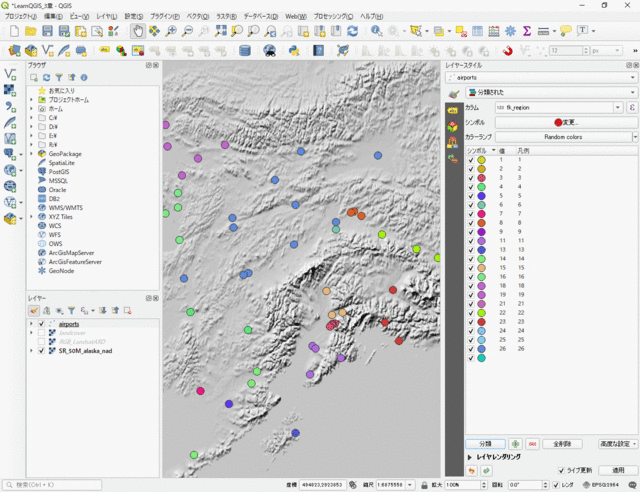Click the pink symbol swatch for value 7

coord(482,214)
